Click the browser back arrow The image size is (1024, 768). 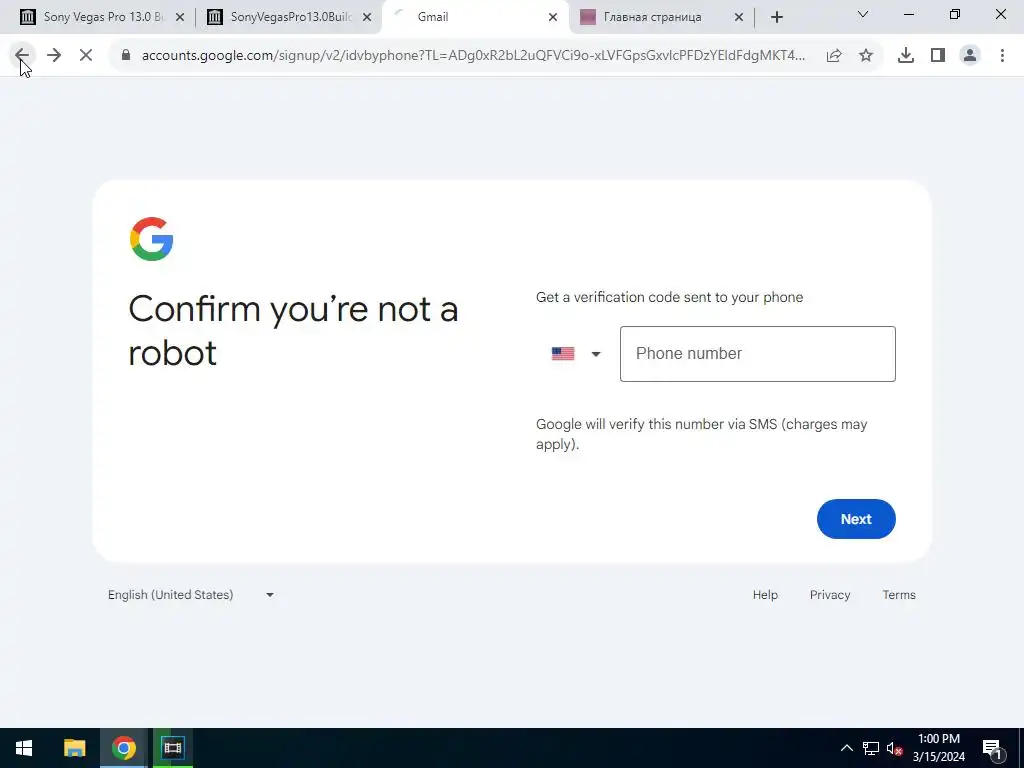pyautogui.click(x=22, y=55)
